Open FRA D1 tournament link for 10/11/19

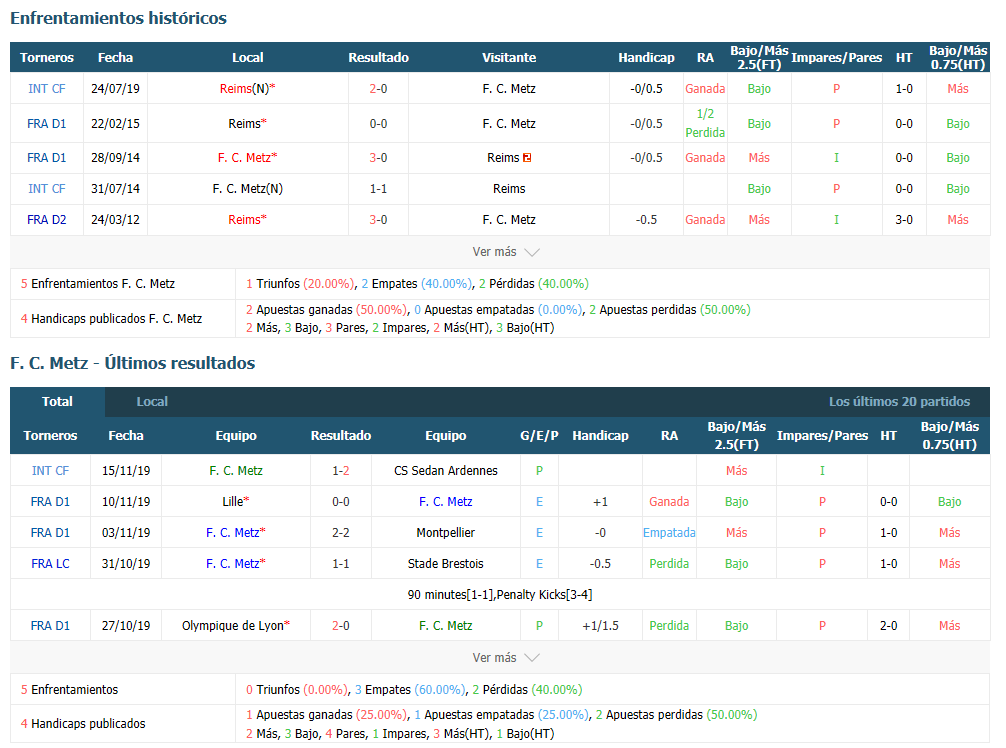(x=50, y=502)
